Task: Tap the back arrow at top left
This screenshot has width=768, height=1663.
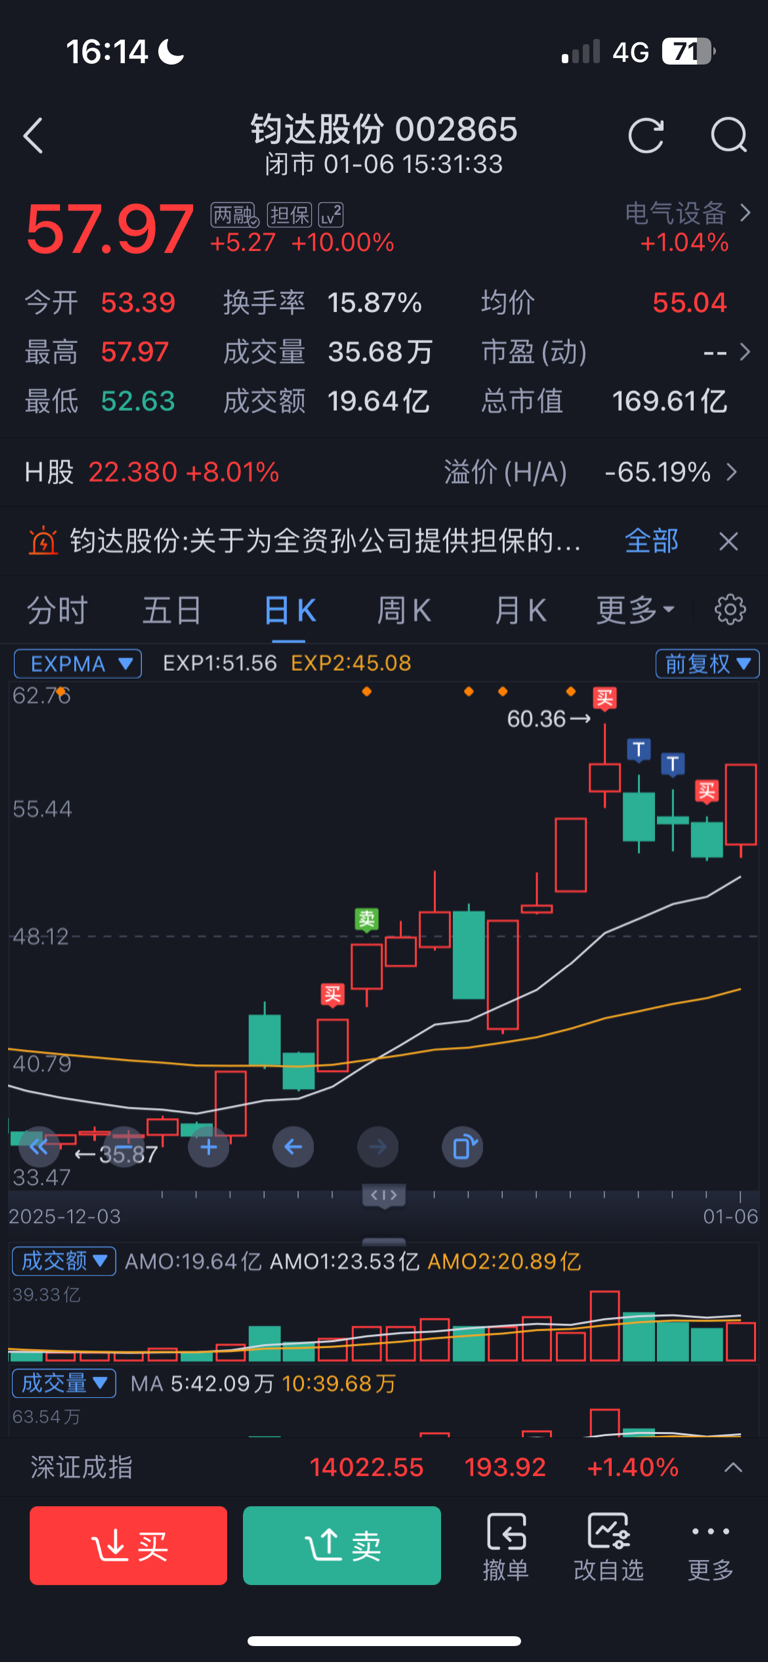Action: pyautogui.click(x=33, y=135)
